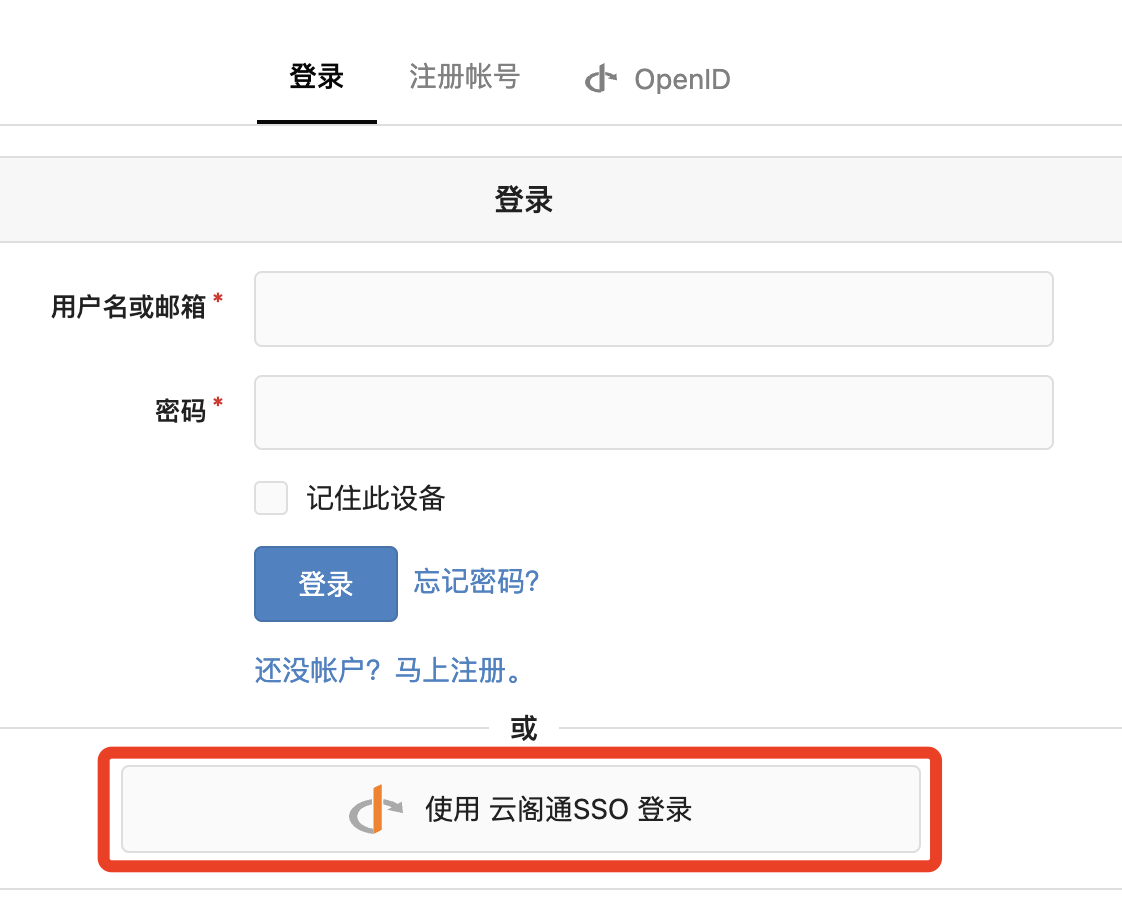1122x912 pixels.
Task: Click the 登录 panel heading
Action: [524, 200]
